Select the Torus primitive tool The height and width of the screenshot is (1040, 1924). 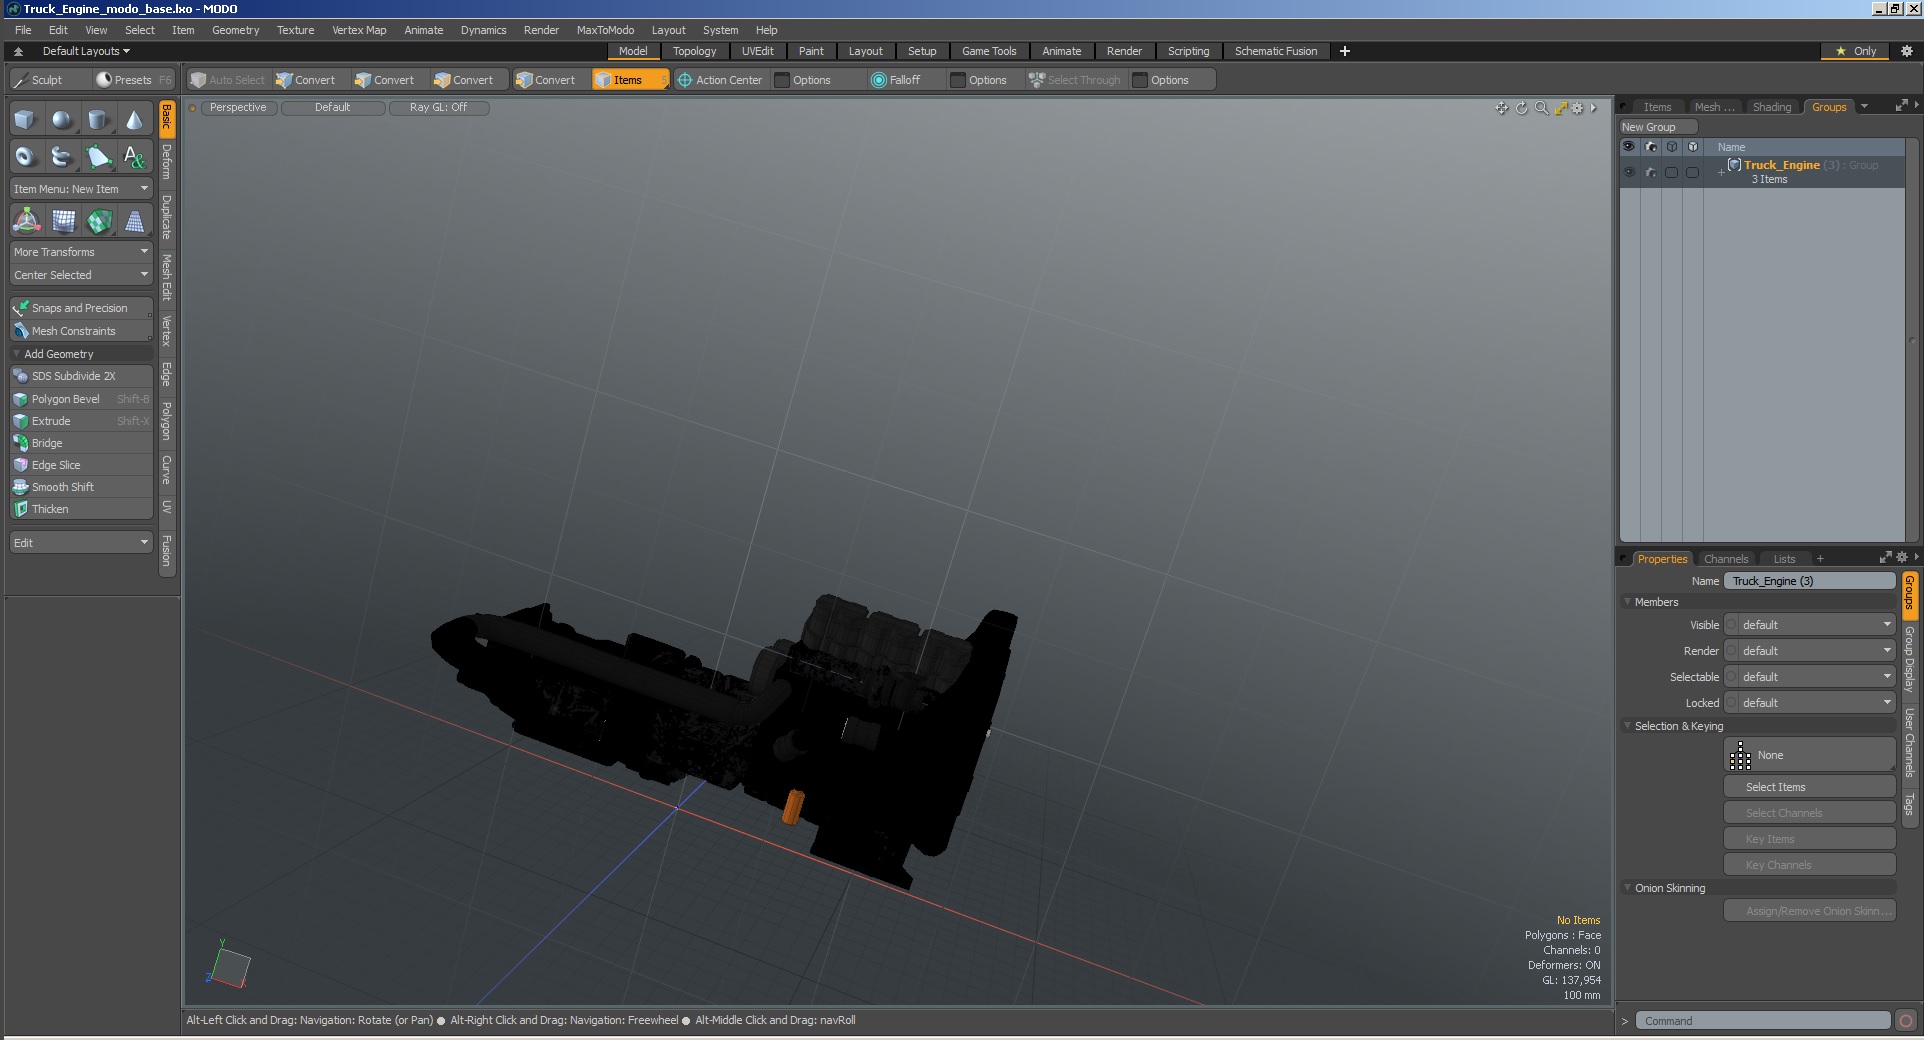(25, 156)
